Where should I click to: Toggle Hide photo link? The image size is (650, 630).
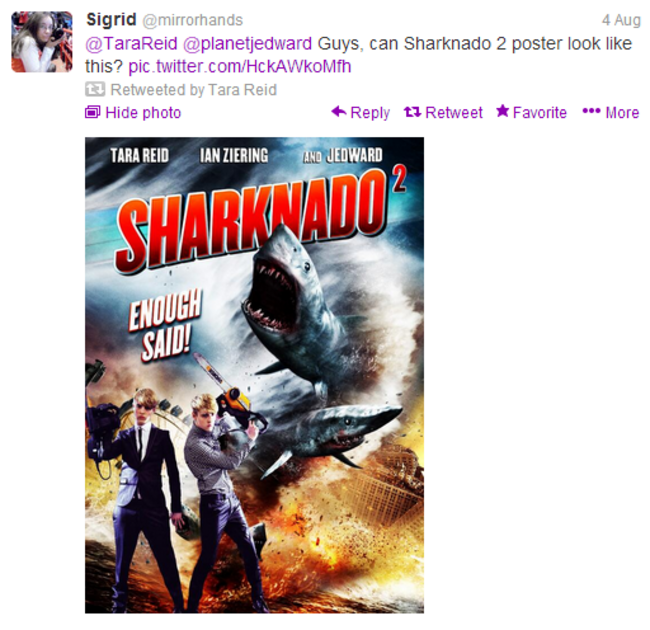point(133,112)
